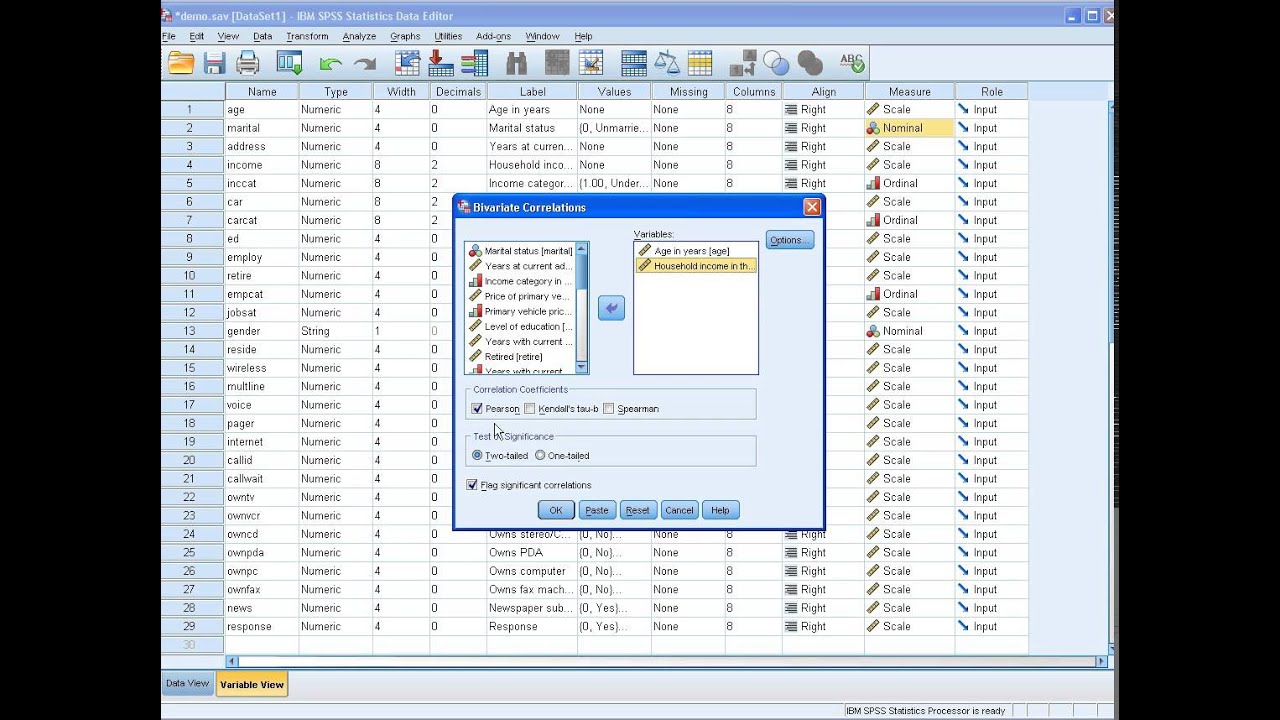Click the dialog's Help button
Image resolution: width=1280 pixels, height=720 pixels.
click(720, 510)
